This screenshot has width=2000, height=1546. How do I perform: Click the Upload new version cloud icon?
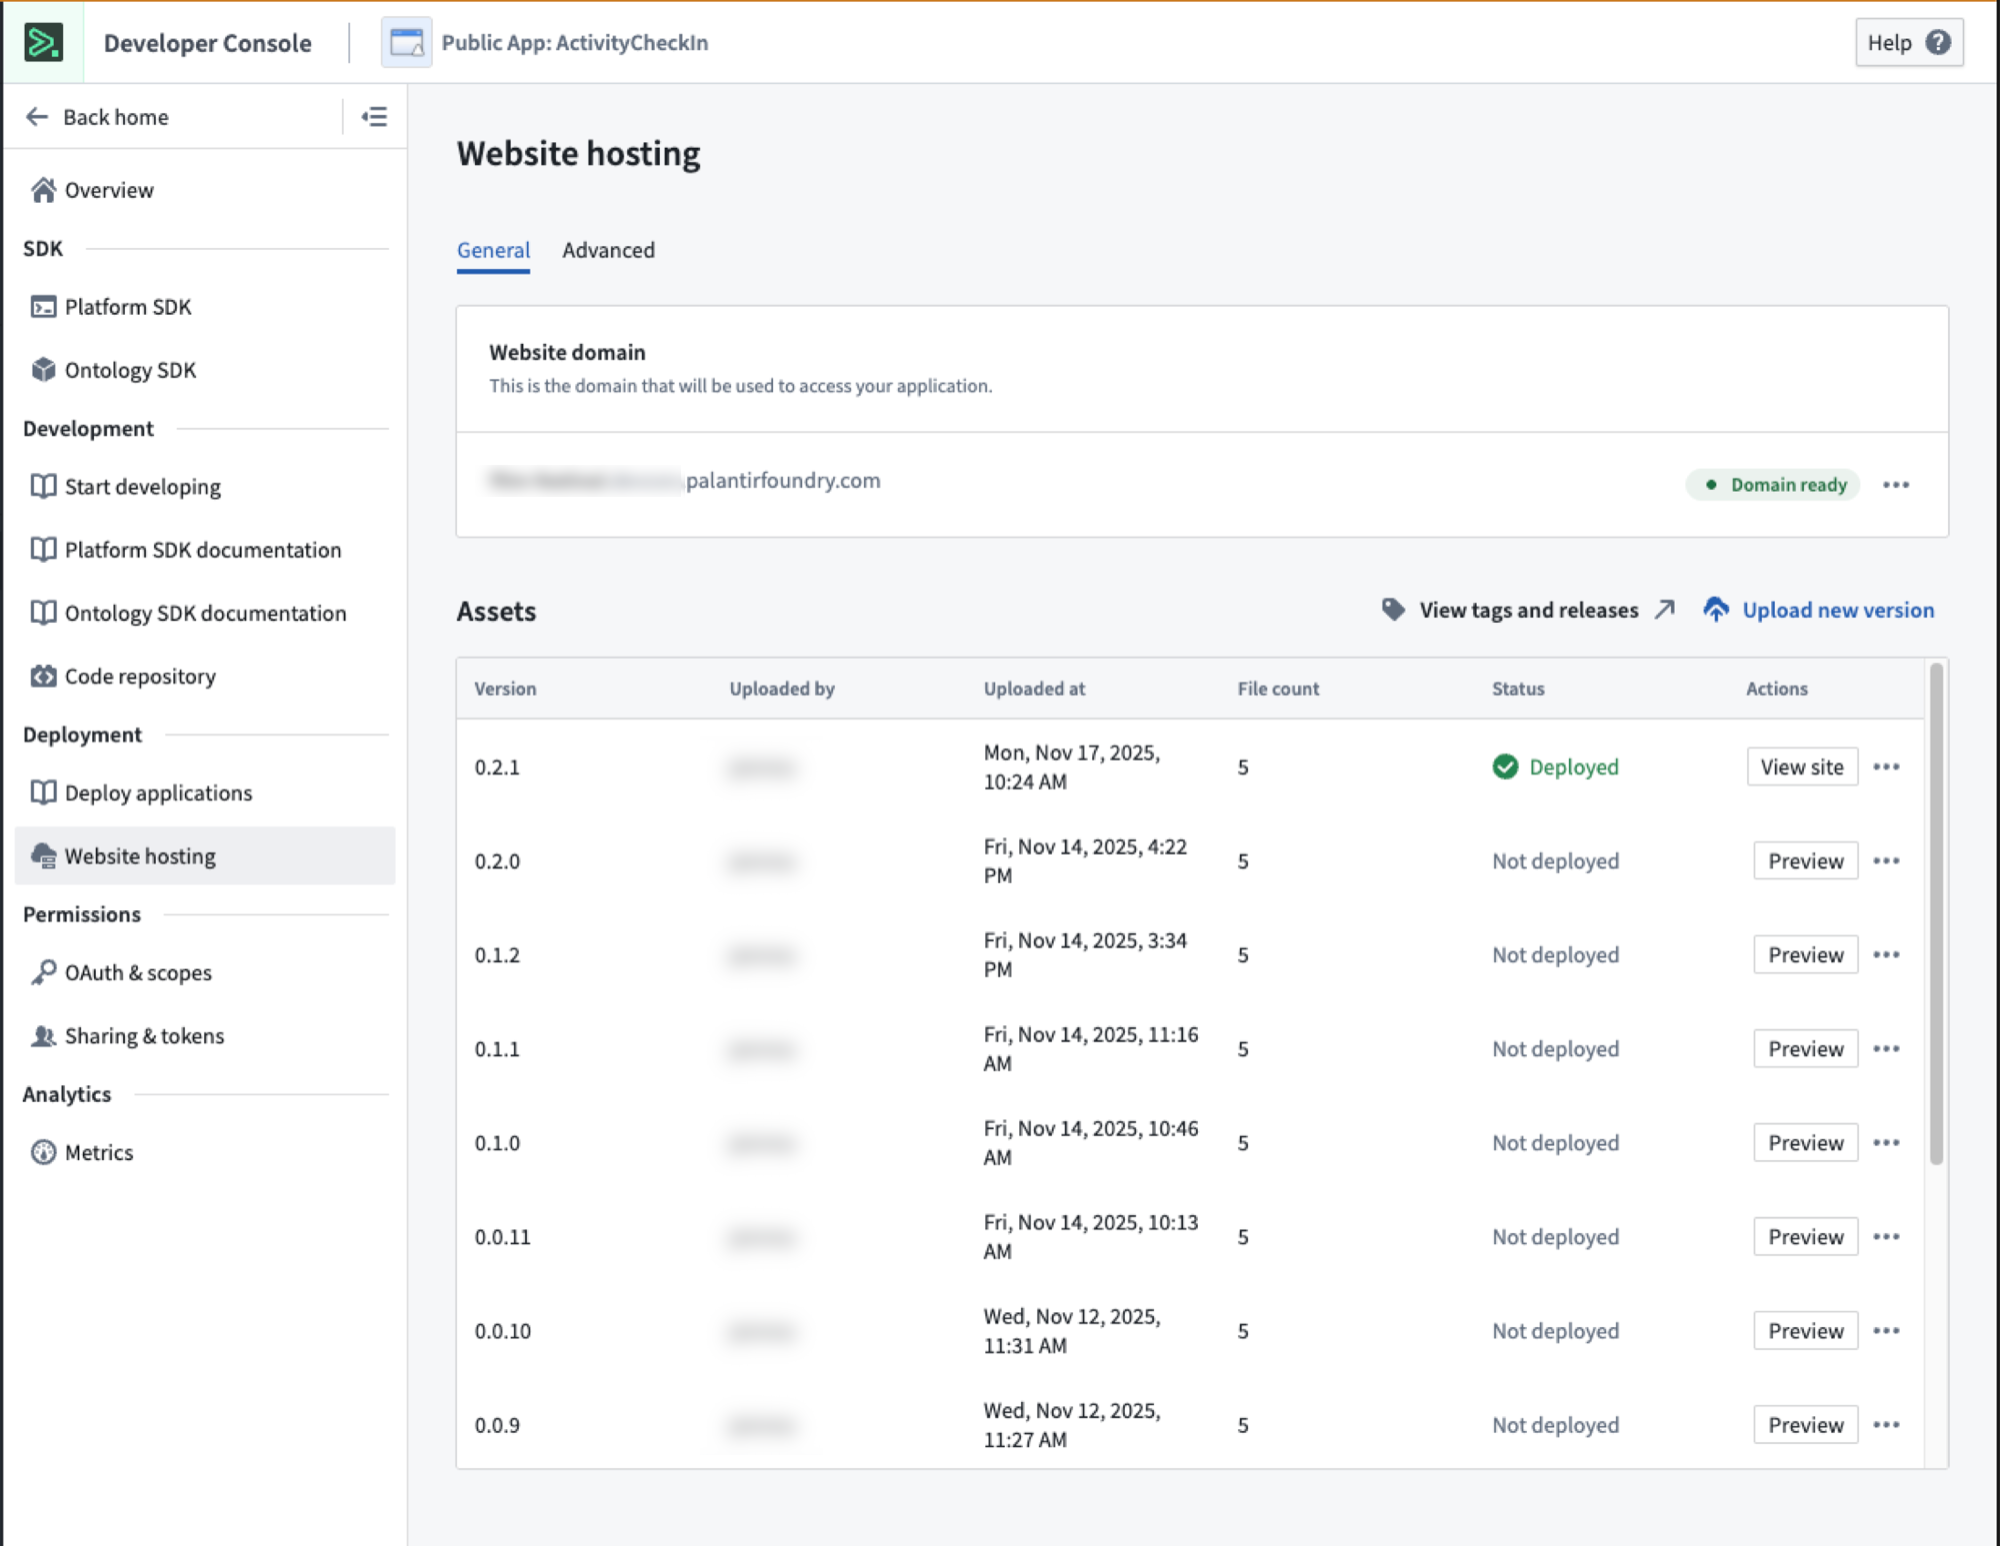[x=1717, y=609]
